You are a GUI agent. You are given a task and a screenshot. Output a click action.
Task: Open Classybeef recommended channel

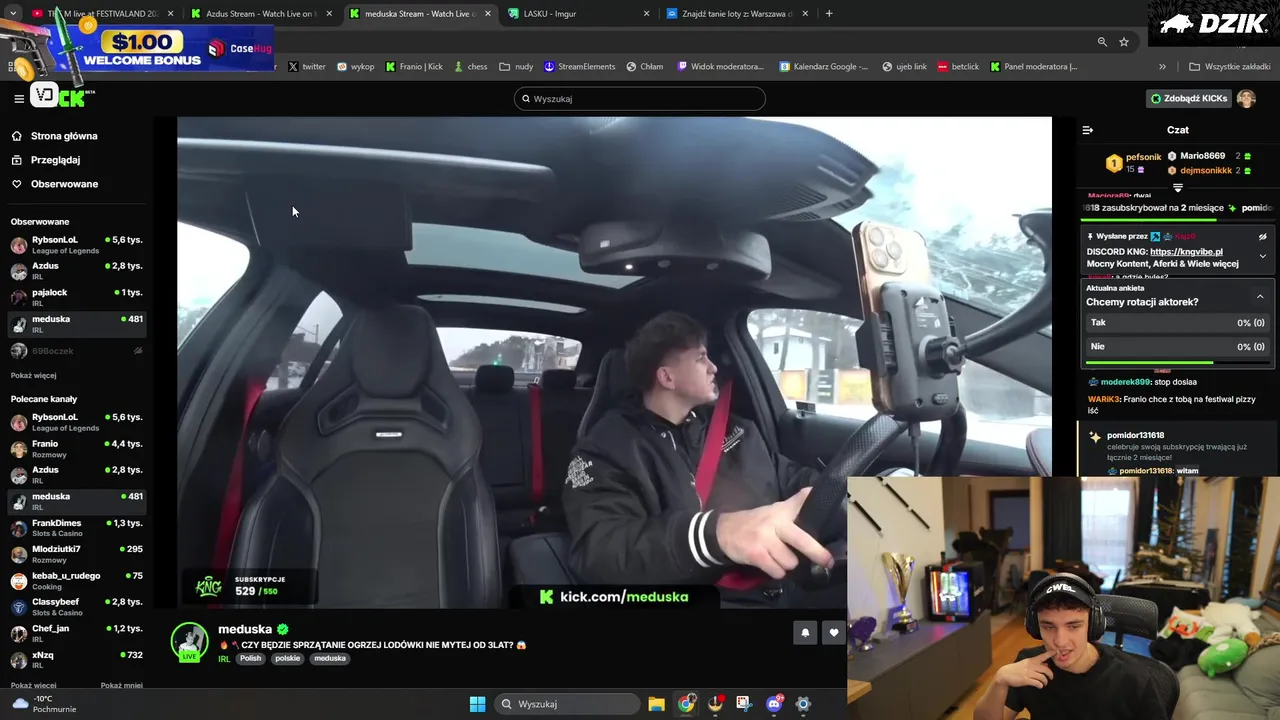coord(75,607)
